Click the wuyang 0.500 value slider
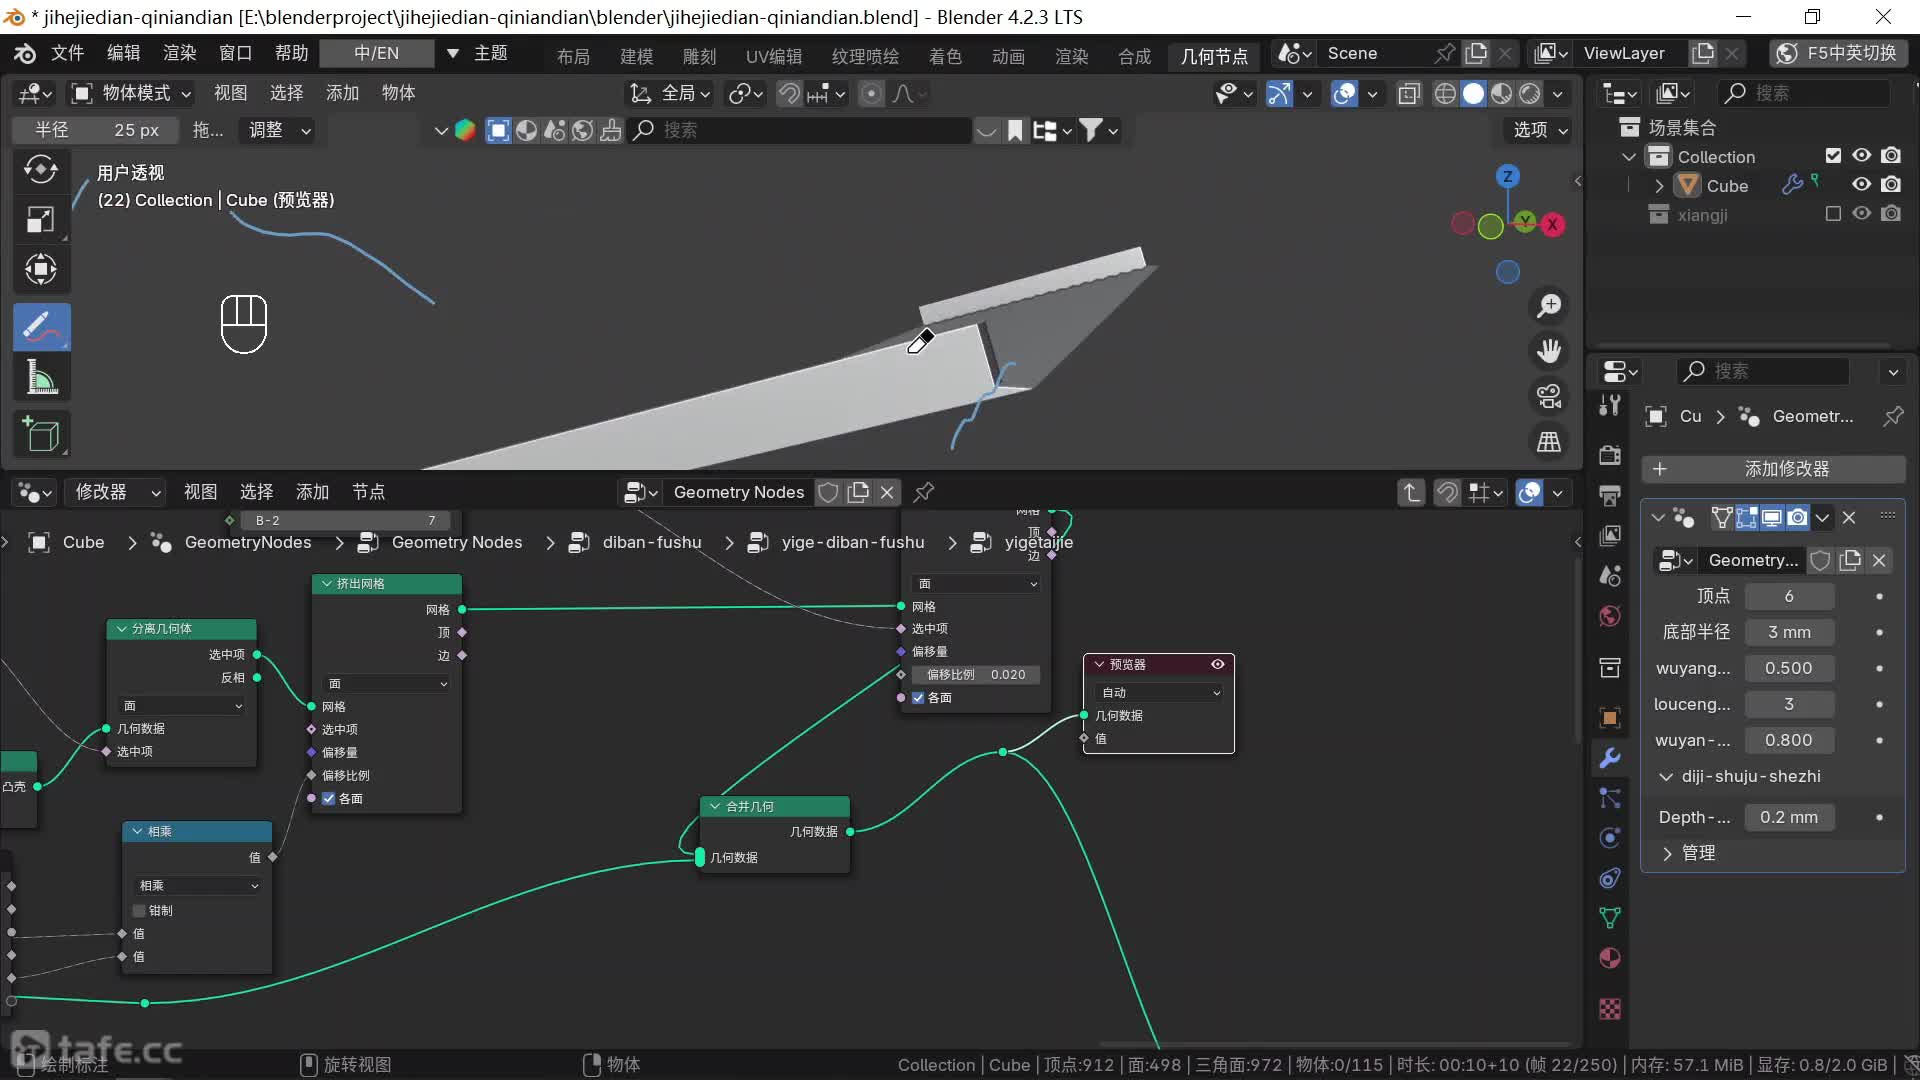Screen dimensions: 1920x1080 pos(1788,668)
